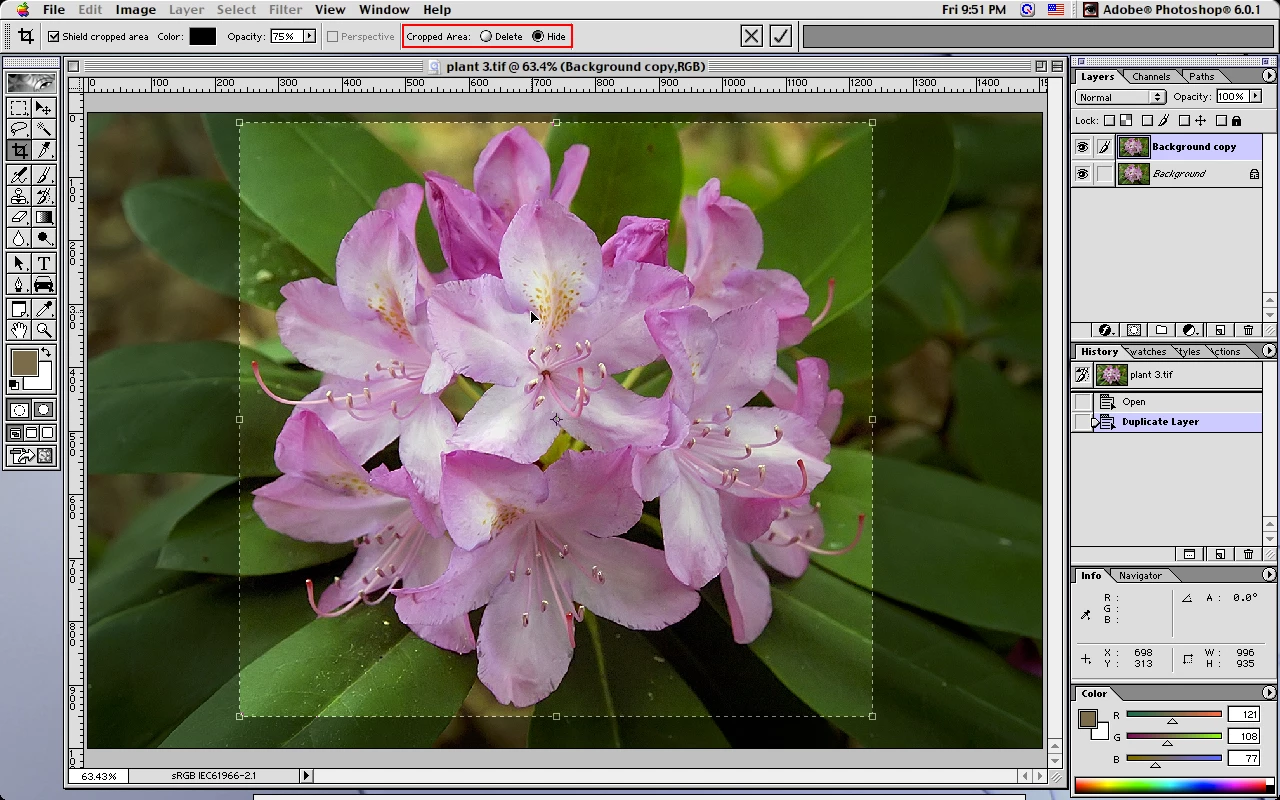Open the History palette flyout menu
The width and height of the screenshot is (1280, 800).
point(1269,351)
